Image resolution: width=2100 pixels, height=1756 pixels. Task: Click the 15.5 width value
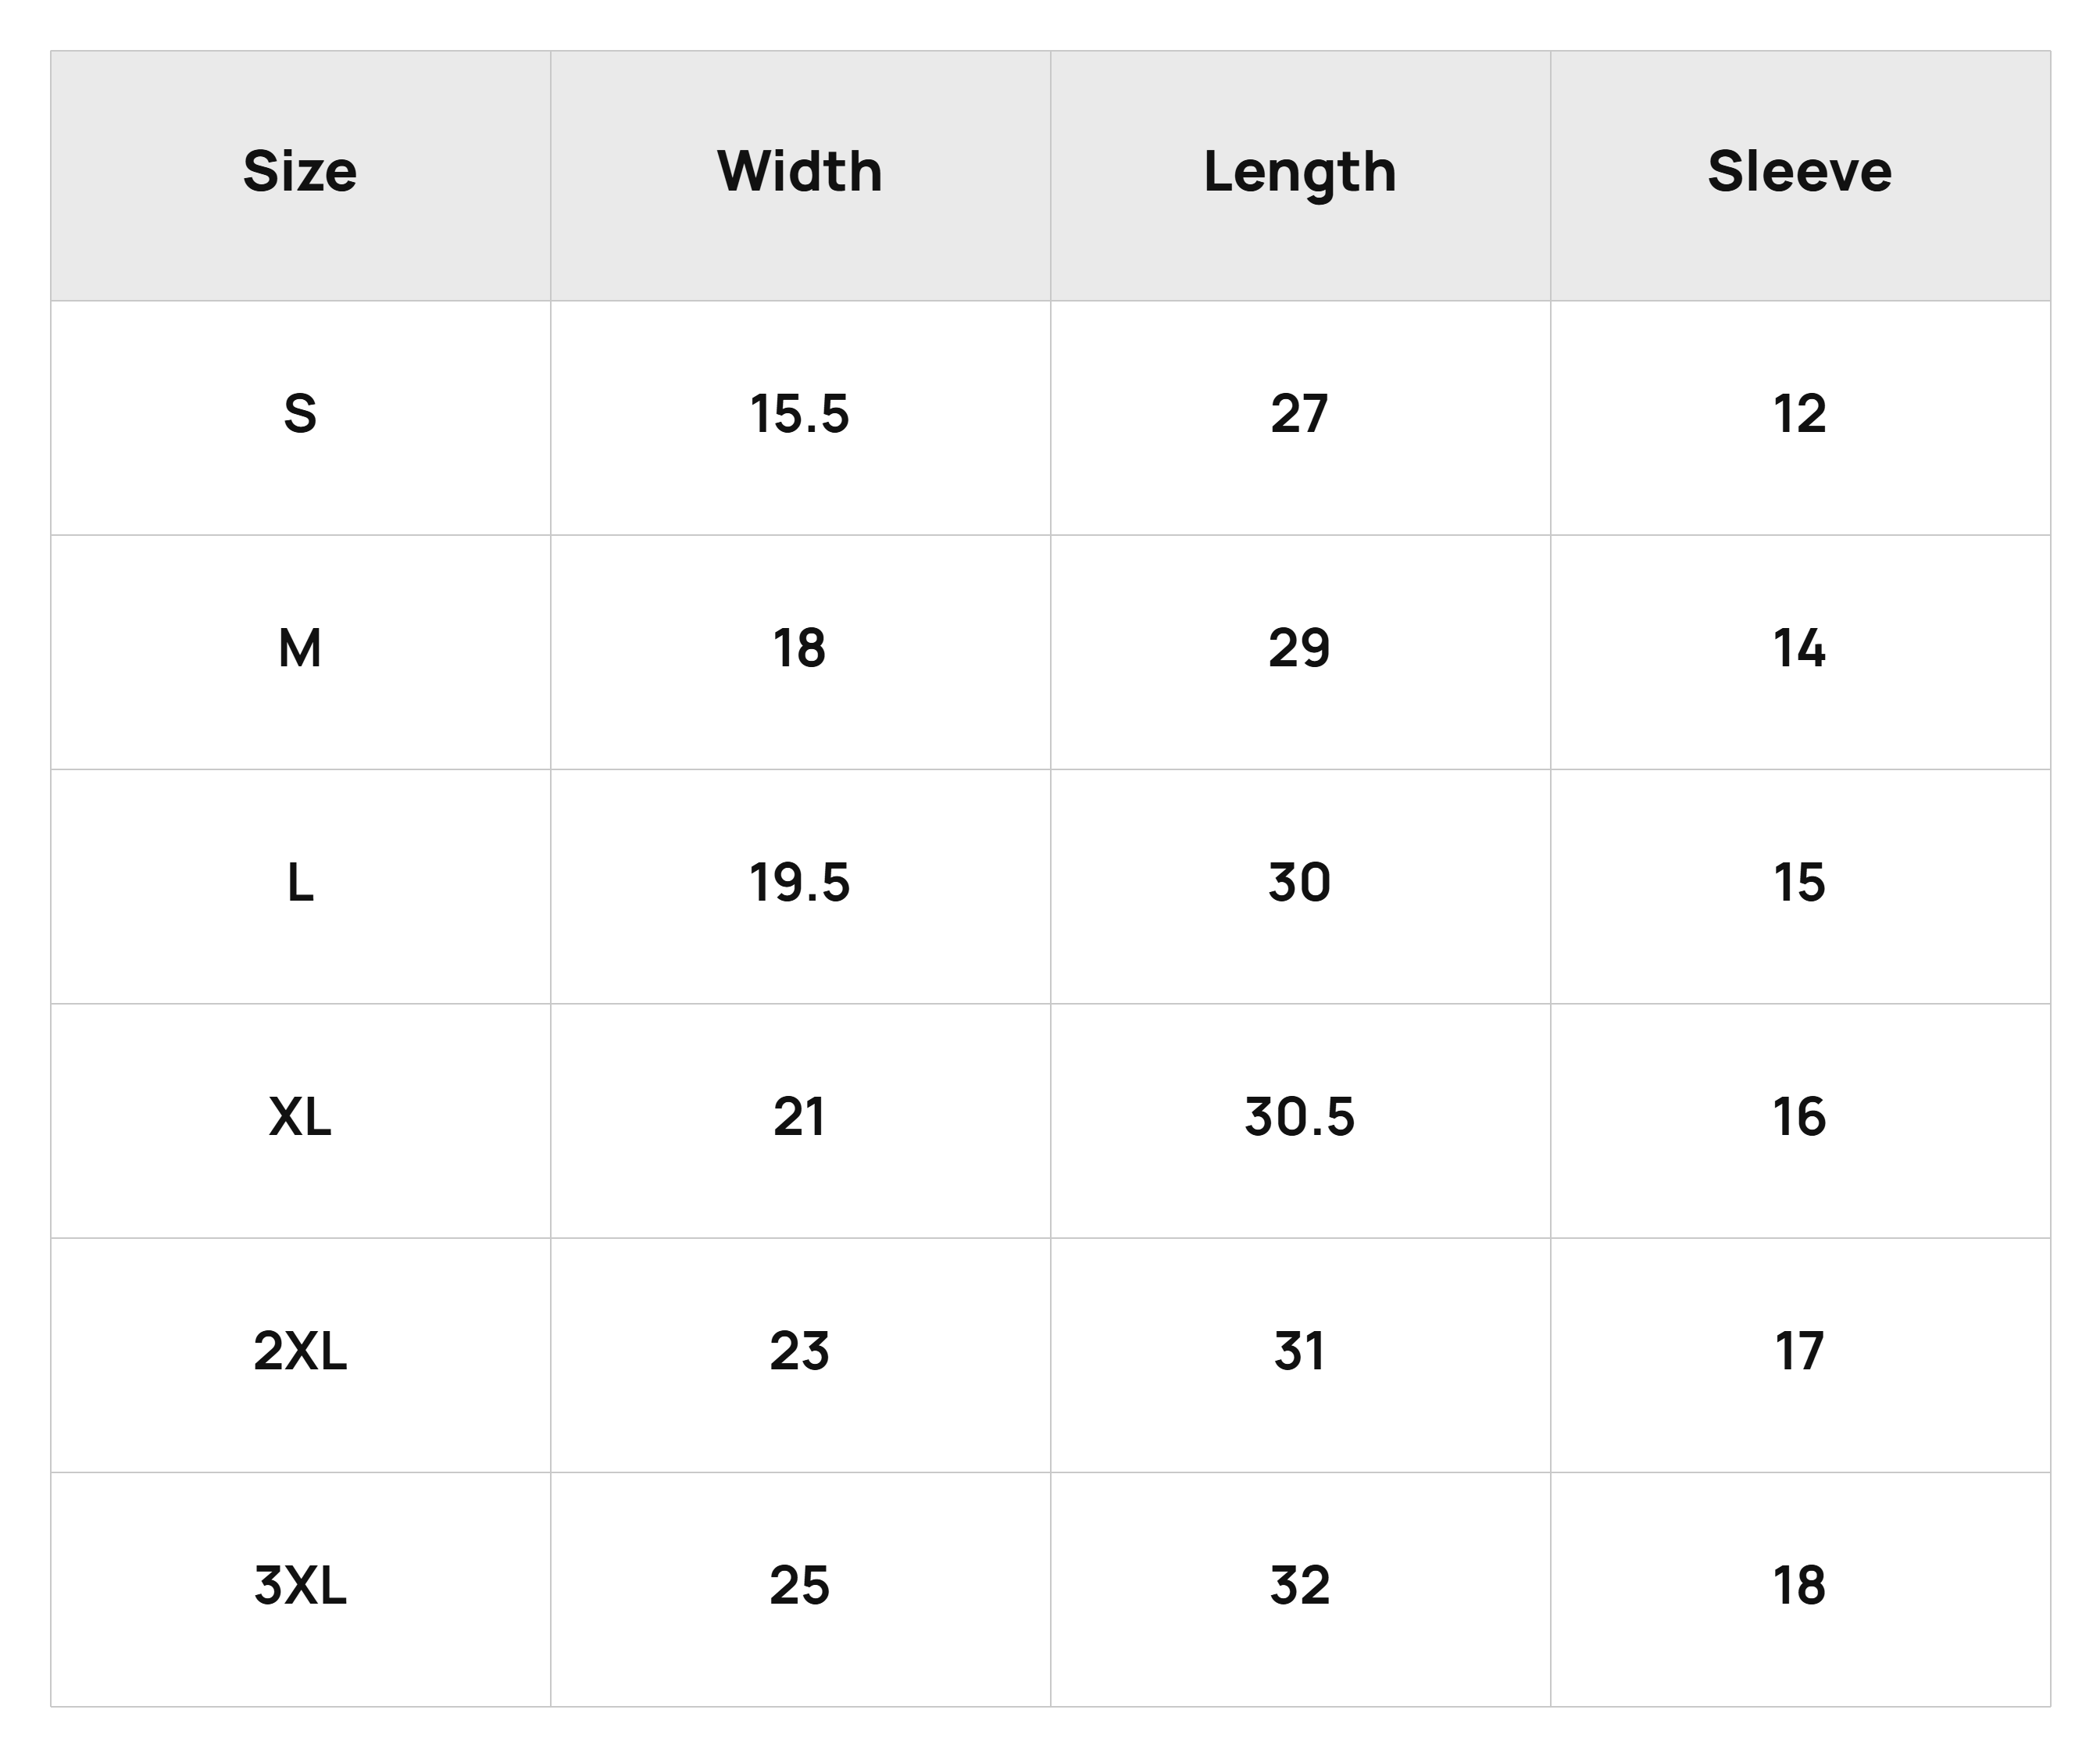[x=800, y=414]
